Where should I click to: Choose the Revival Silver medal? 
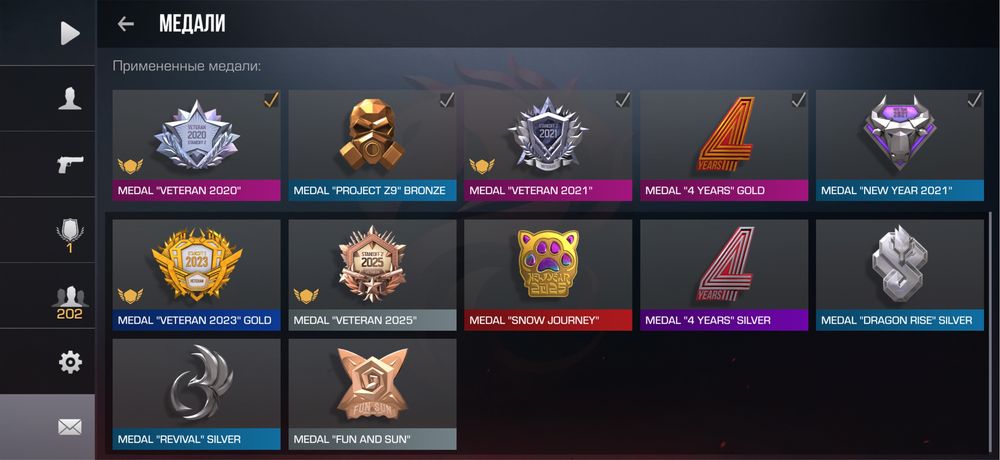196,394
